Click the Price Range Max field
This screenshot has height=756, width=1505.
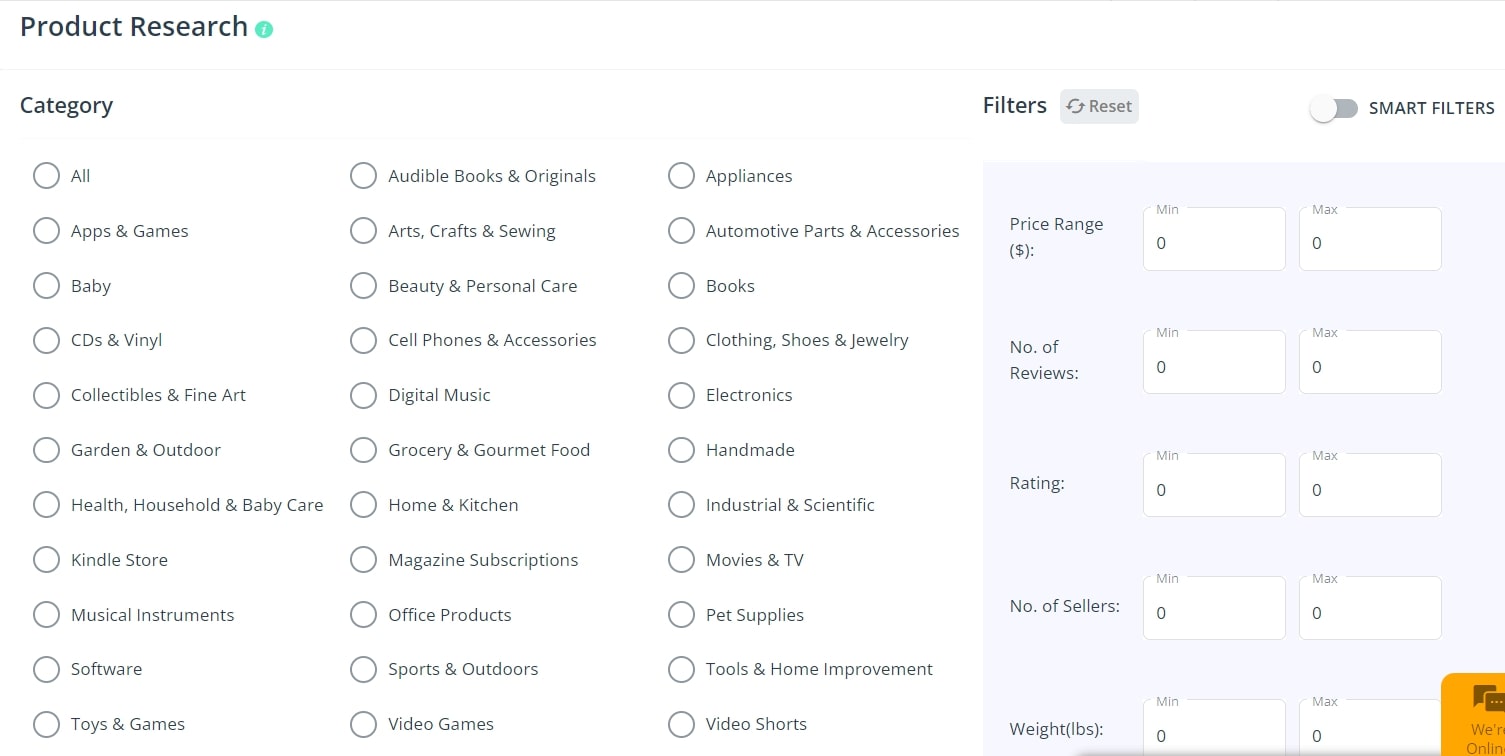(x=1370, y=239)
